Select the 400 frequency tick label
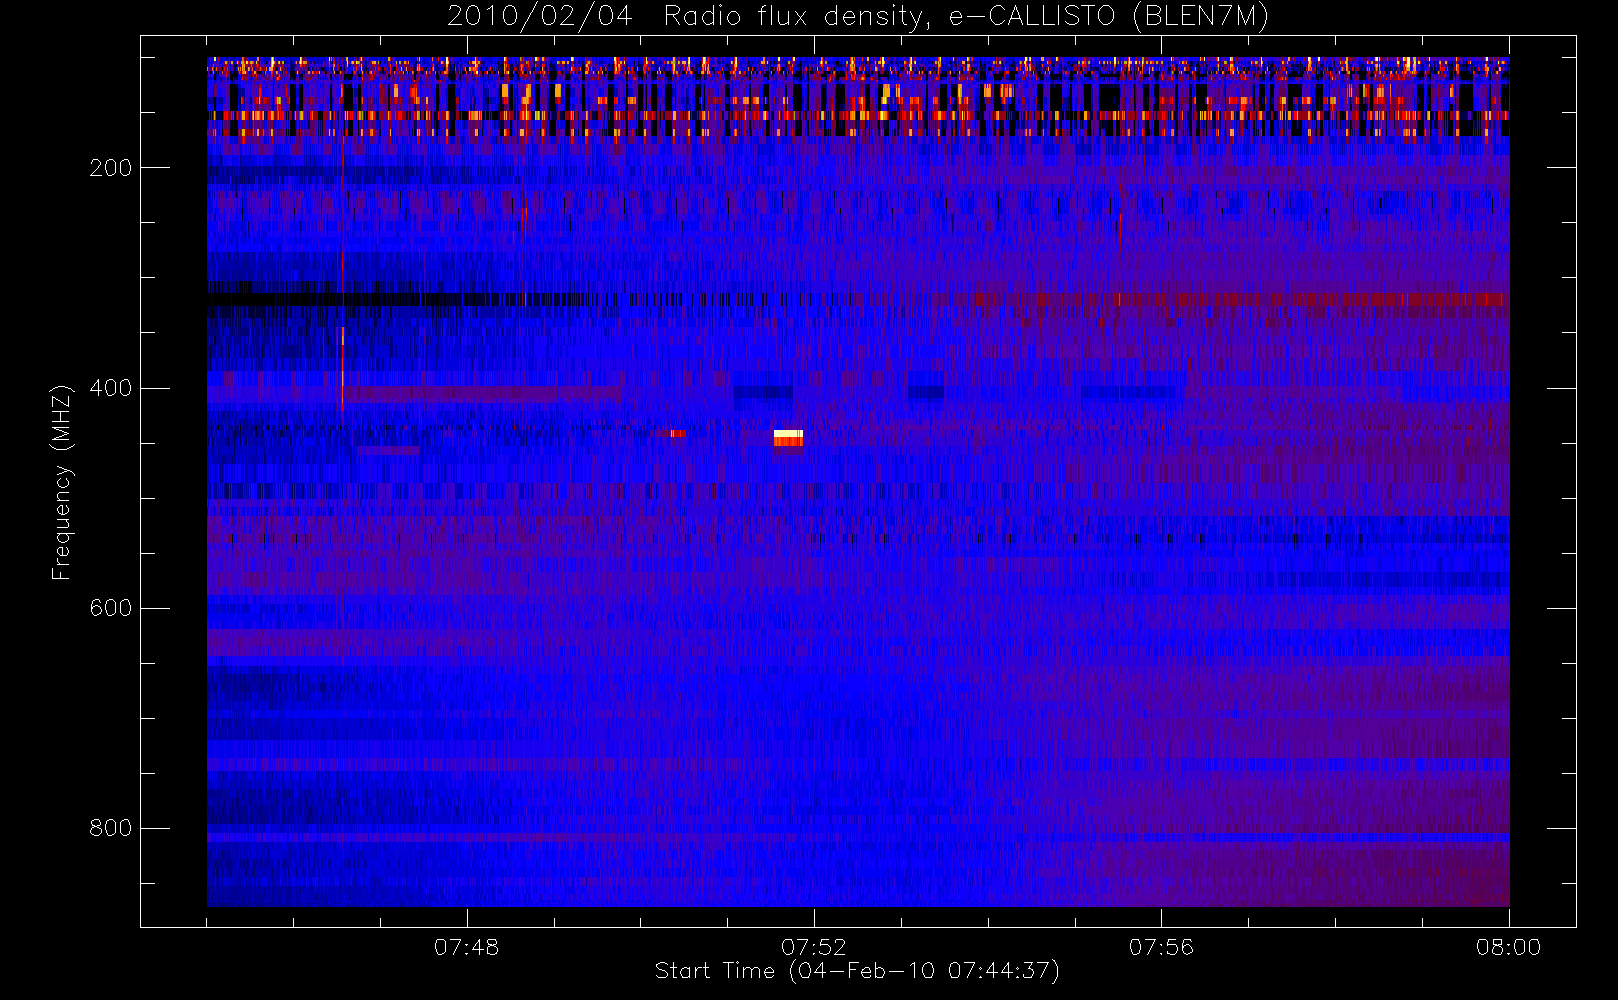 tap(110, 388)
